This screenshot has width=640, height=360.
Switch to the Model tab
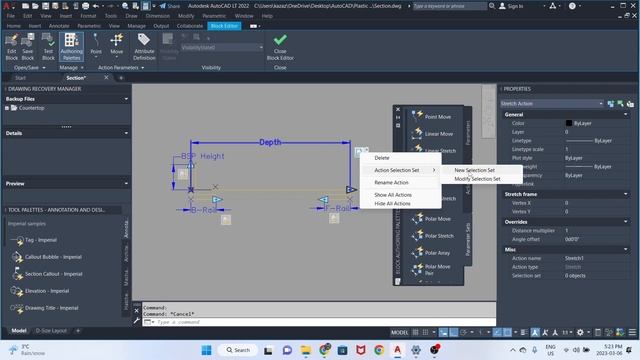(19, 331)
